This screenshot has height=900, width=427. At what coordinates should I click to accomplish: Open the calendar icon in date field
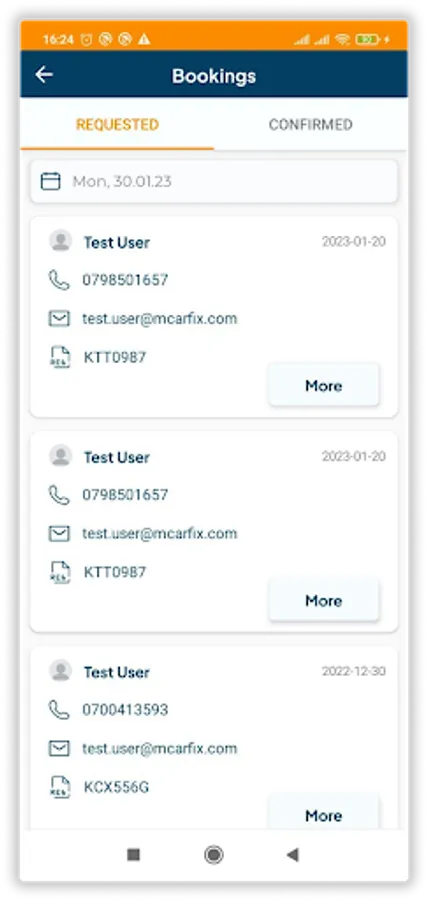click(x=51, y=181)
